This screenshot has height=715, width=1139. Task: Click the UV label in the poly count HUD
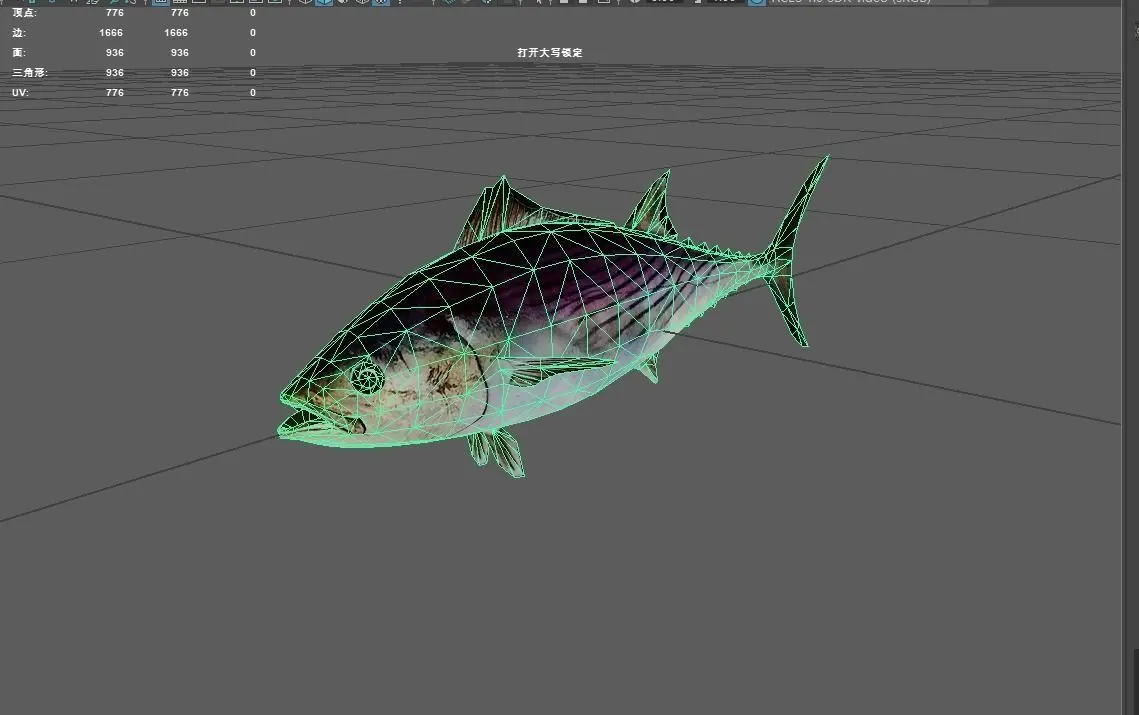(x=20, y=92)
